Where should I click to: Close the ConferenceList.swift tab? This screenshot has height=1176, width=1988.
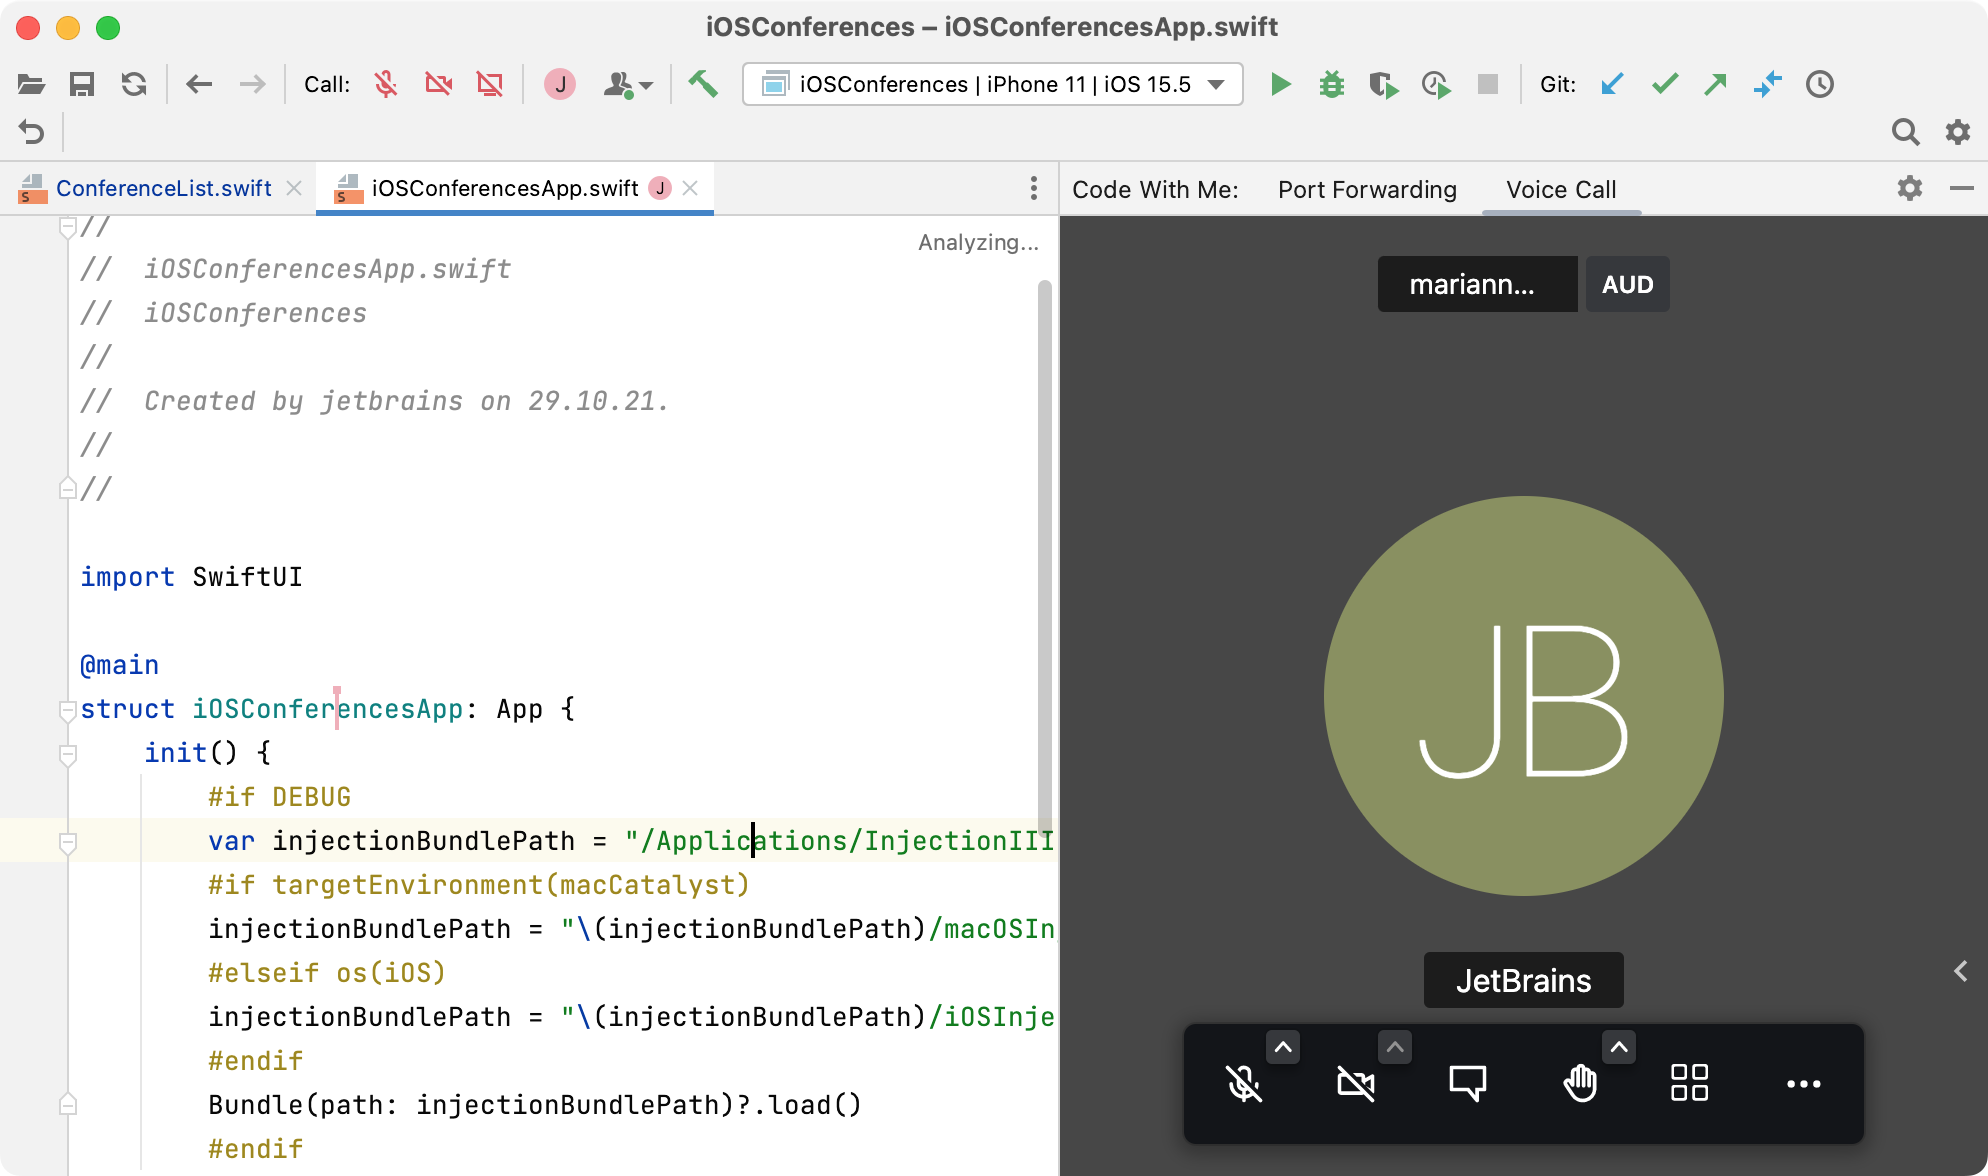coord(294,188)
